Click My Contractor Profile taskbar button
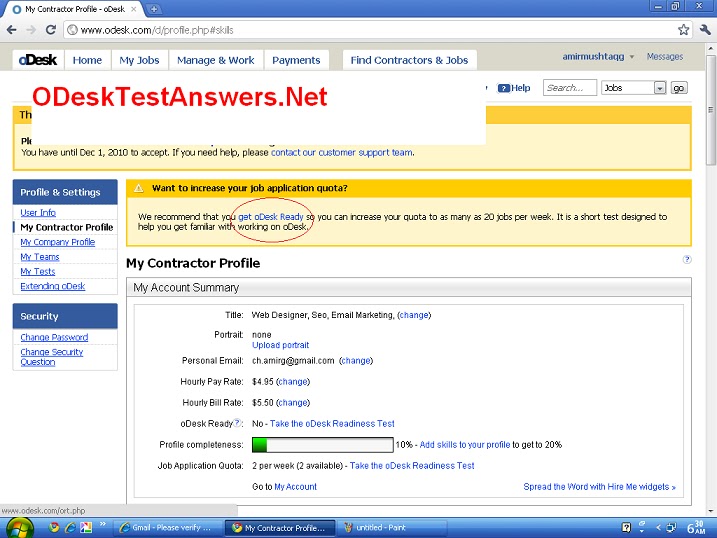The height and width of the screenshot is (538, 717). (x=280, y=527)
